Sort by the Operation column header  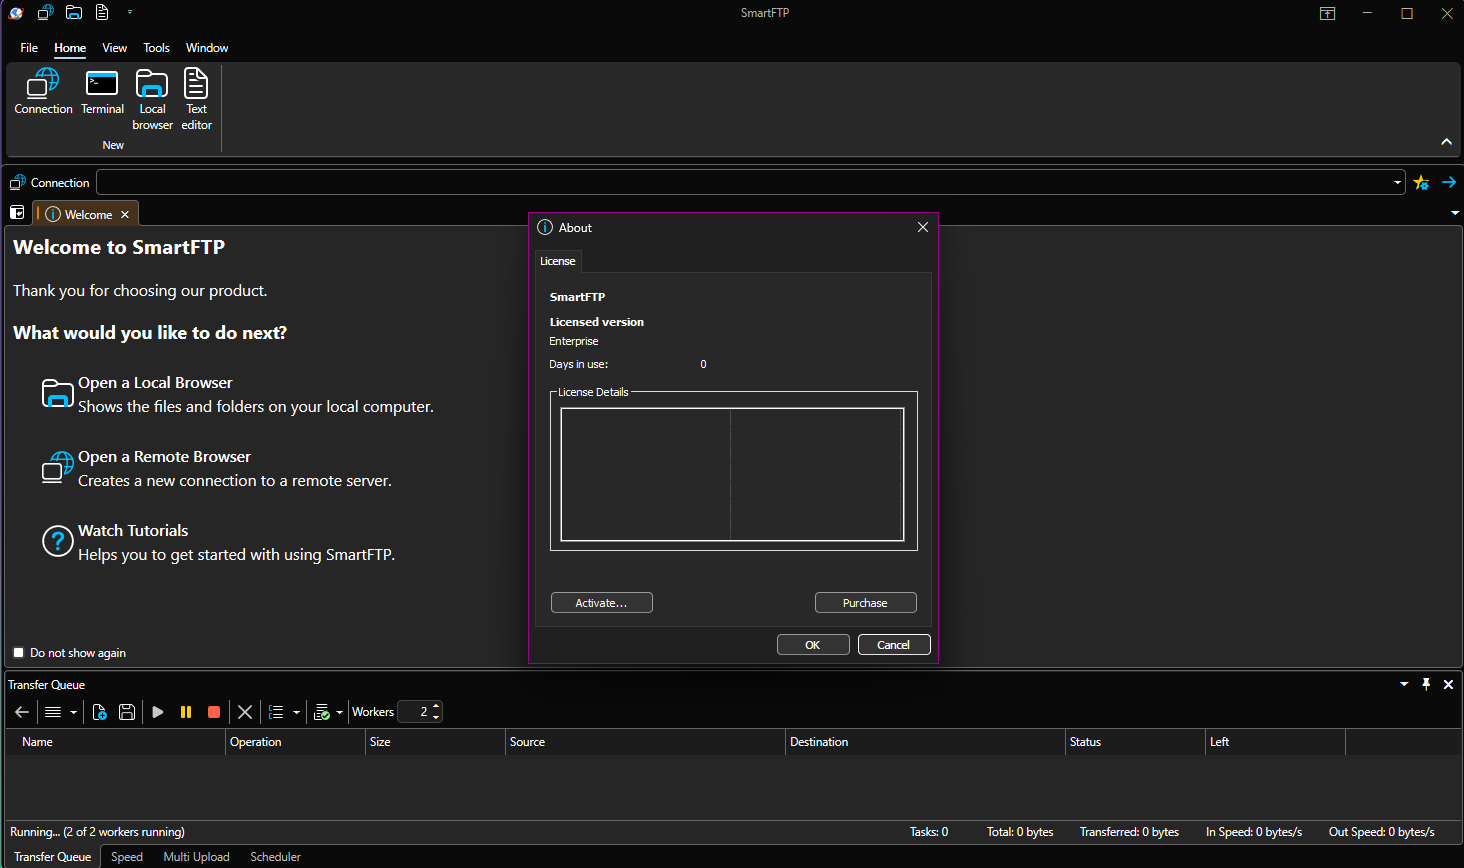click(x=295, y=742)
